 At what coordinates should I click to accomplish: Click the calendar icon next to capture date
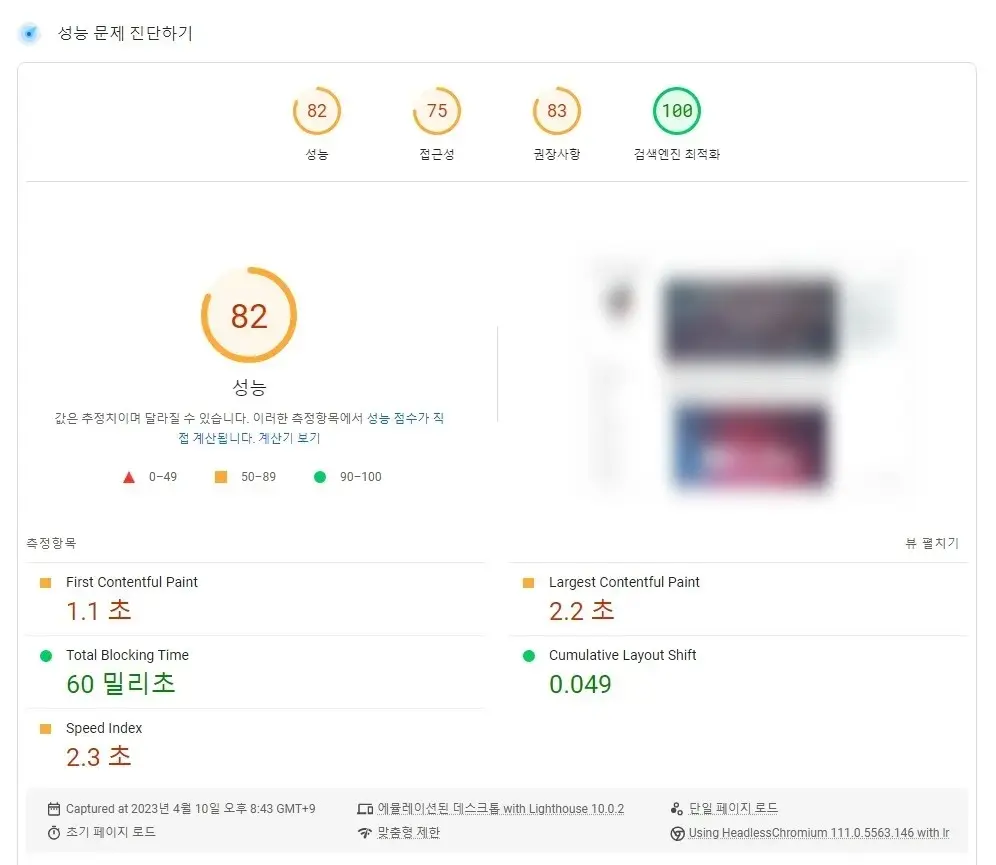[x=52, y=808]
